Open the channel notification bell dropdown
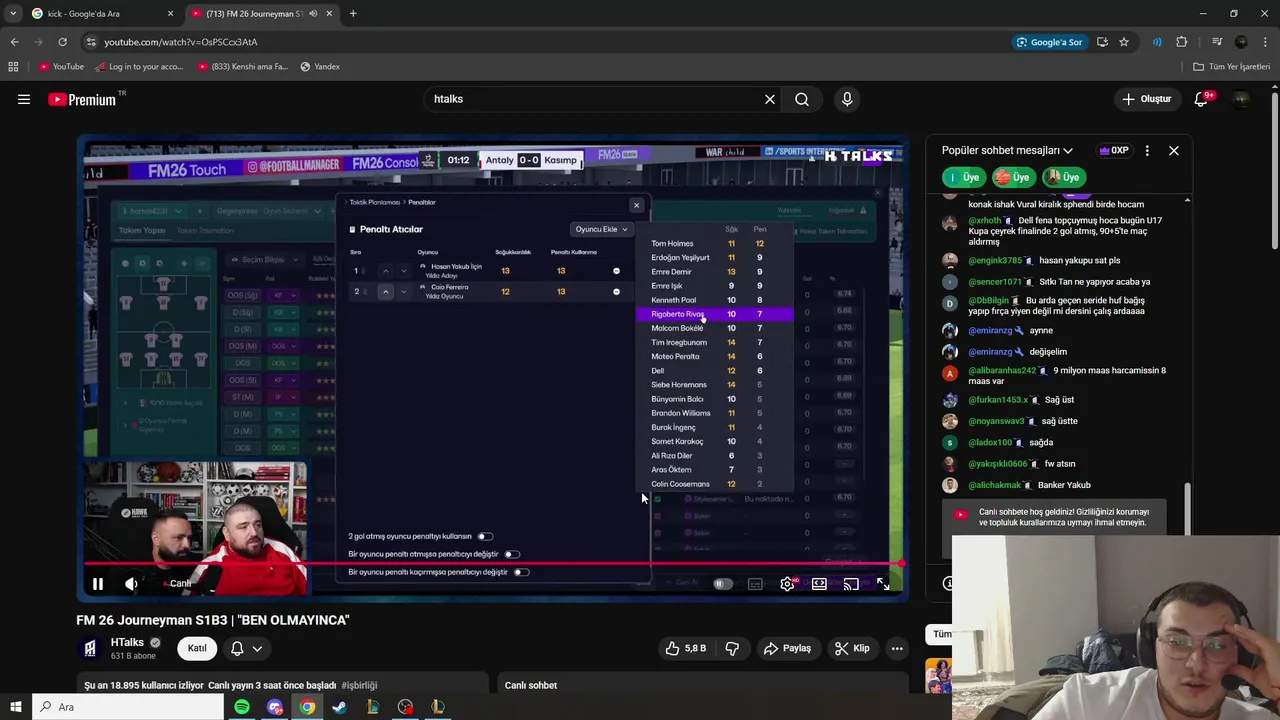Image resolution: width=1280 pixels, height=720 pixels. click(246, 648)
